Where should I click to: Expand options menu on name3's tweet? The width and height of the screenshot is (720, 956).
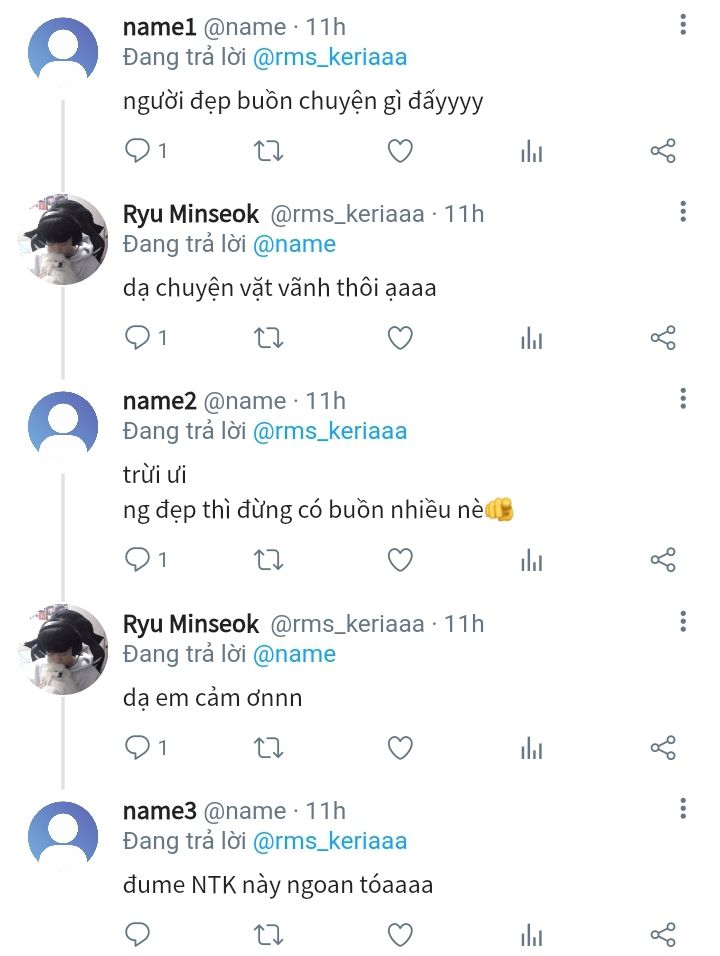click(x=682, y=808)
